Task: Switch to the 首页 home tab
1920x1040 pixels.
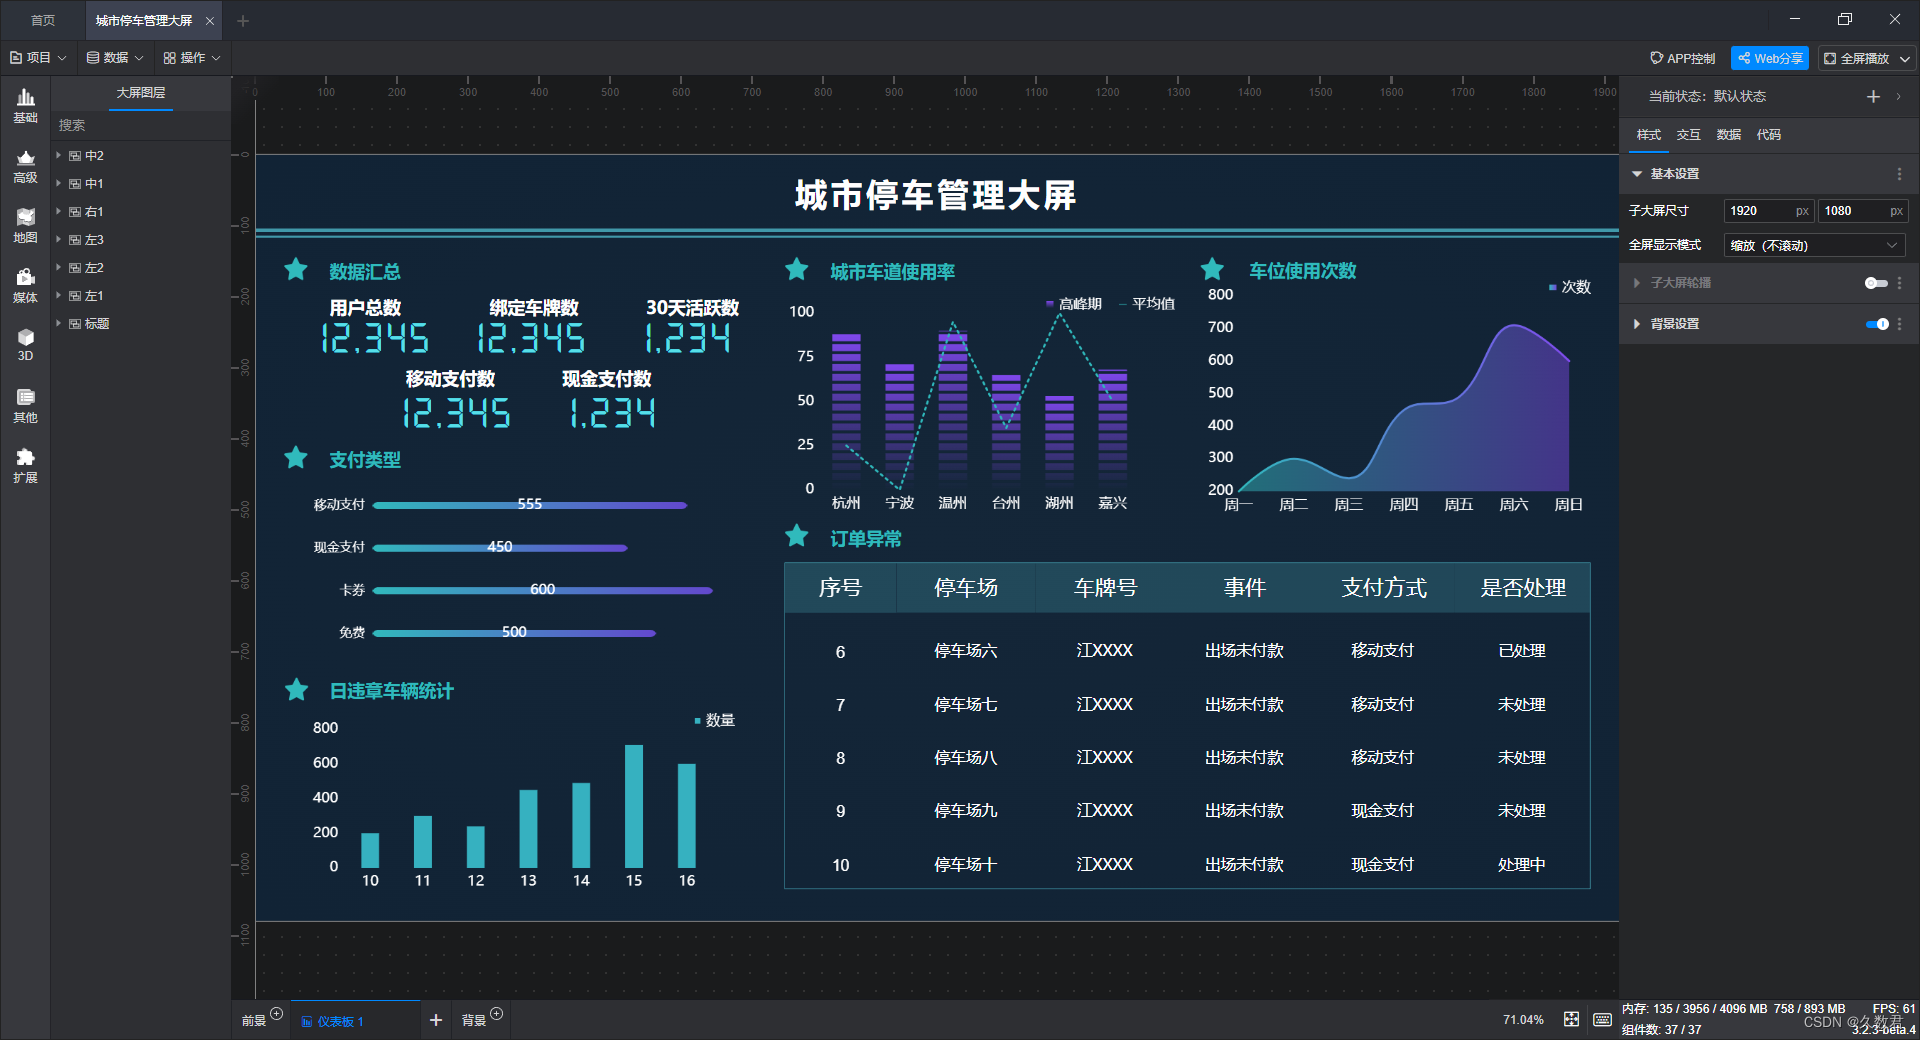Action: (43, 20)
